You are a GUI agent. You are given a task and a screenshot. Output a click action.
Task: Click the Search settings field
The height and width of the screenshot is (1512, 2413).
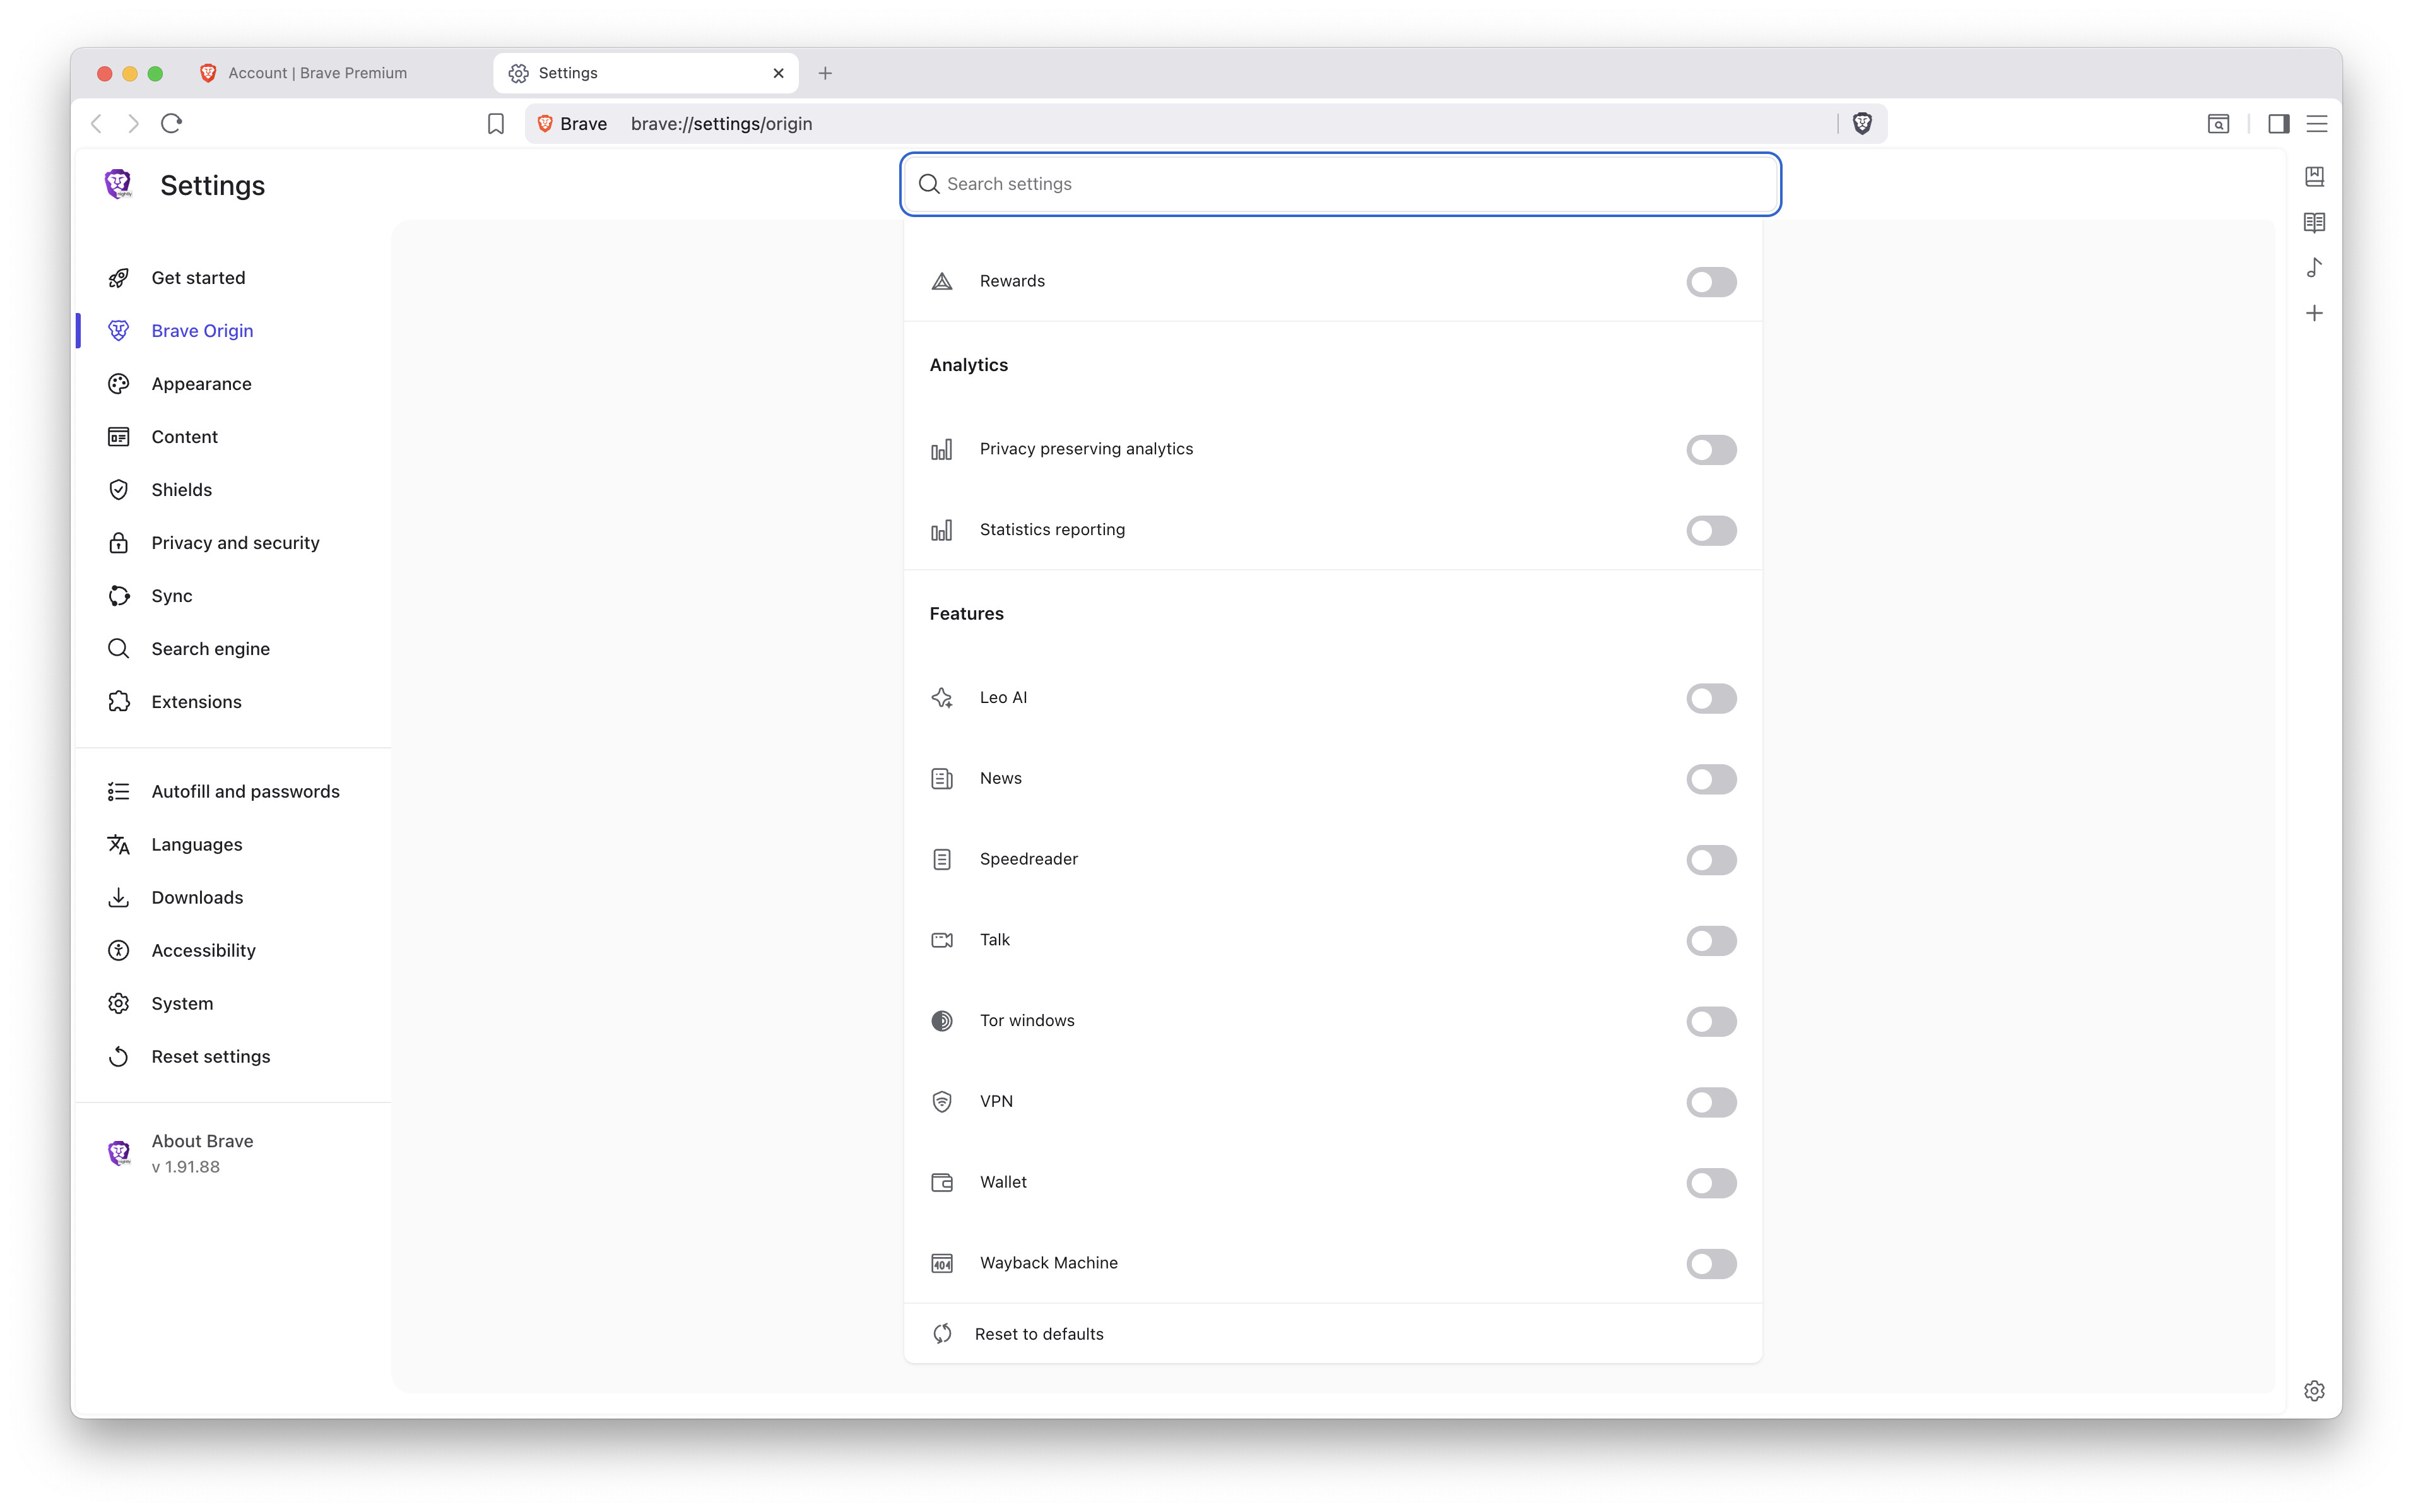click(1340, 184)
